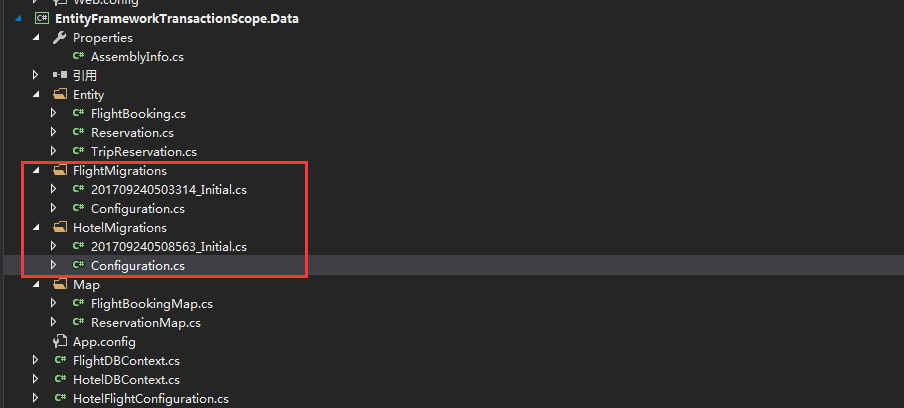
Task: Click the references icon next to 引用
Action: (59, 75)
